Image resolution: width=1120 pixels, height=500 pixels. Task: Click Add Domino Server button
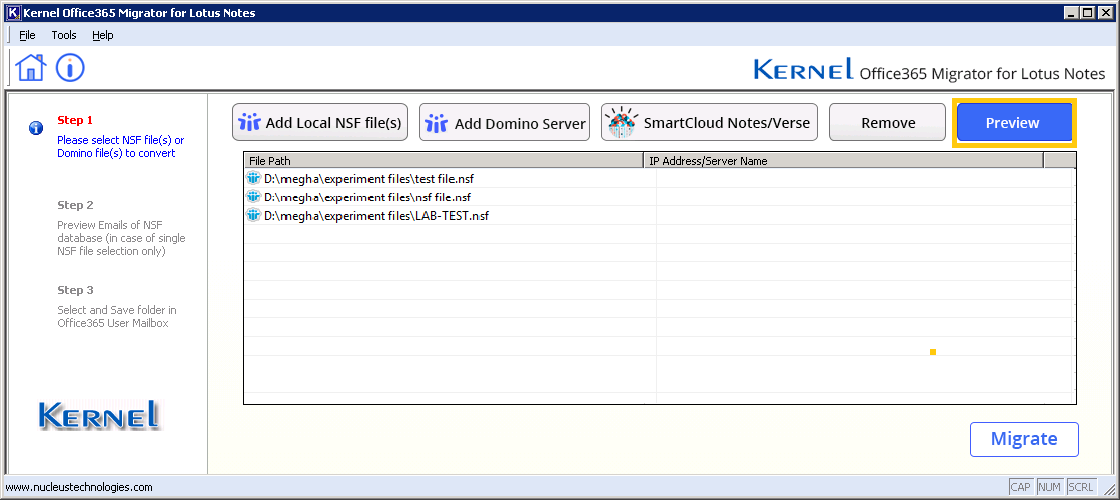click(x=505, y=122)
